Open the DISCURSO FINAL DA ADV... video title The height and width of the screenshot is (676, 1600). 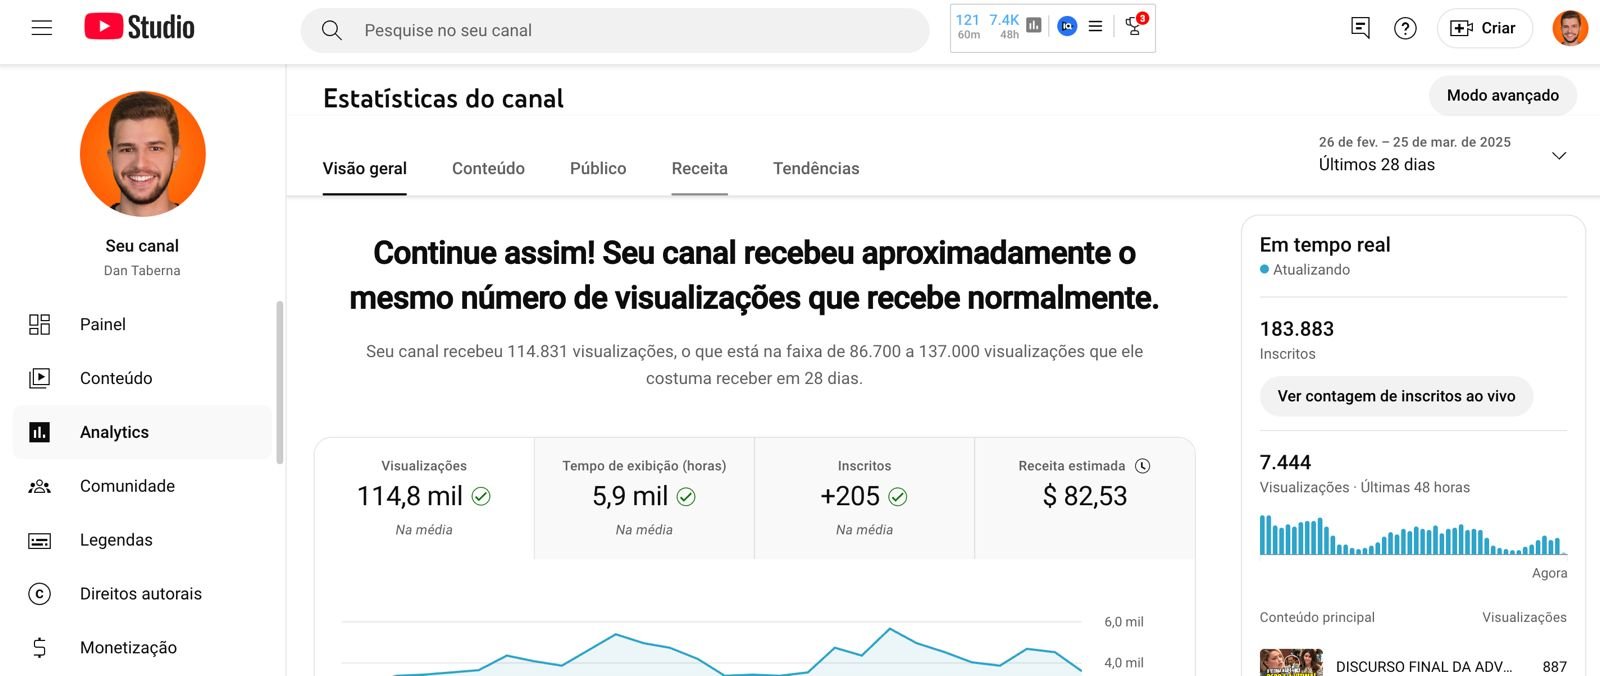pos(1424,666)
